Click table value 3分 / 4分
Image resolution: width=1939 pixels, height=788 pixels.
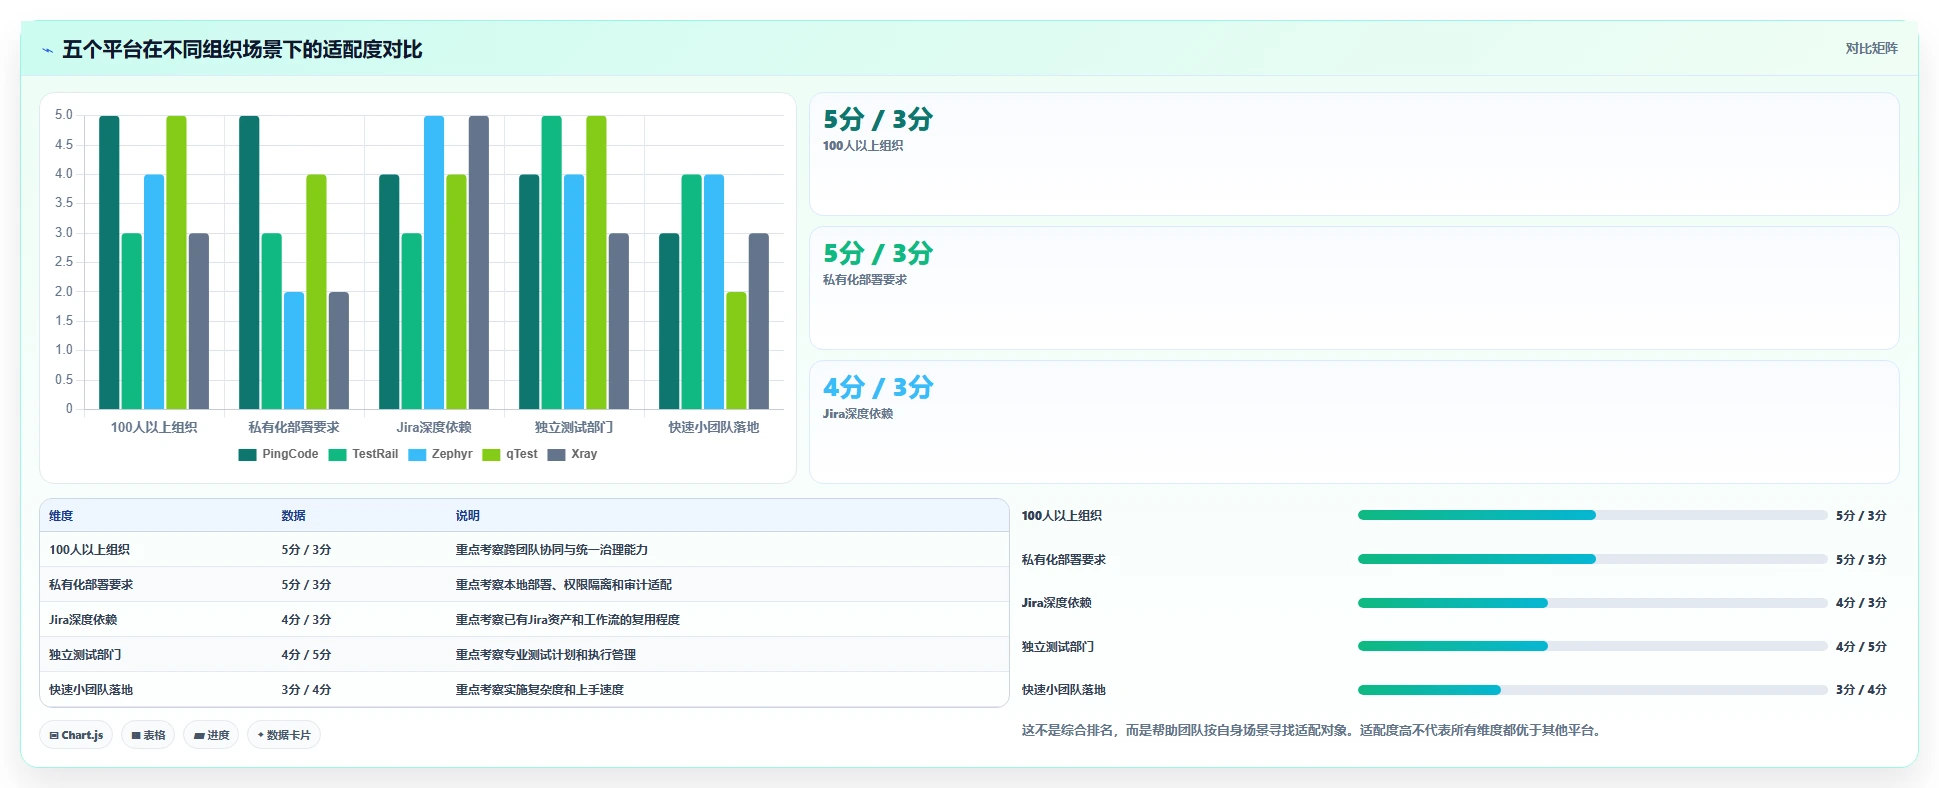[x=306, y=690]
